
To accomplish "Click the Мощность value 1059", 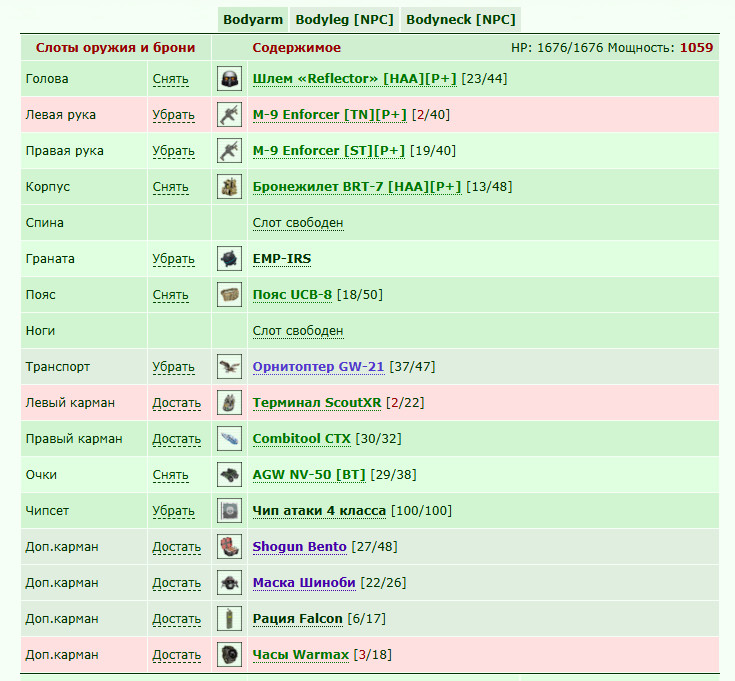I will point(697,48).
